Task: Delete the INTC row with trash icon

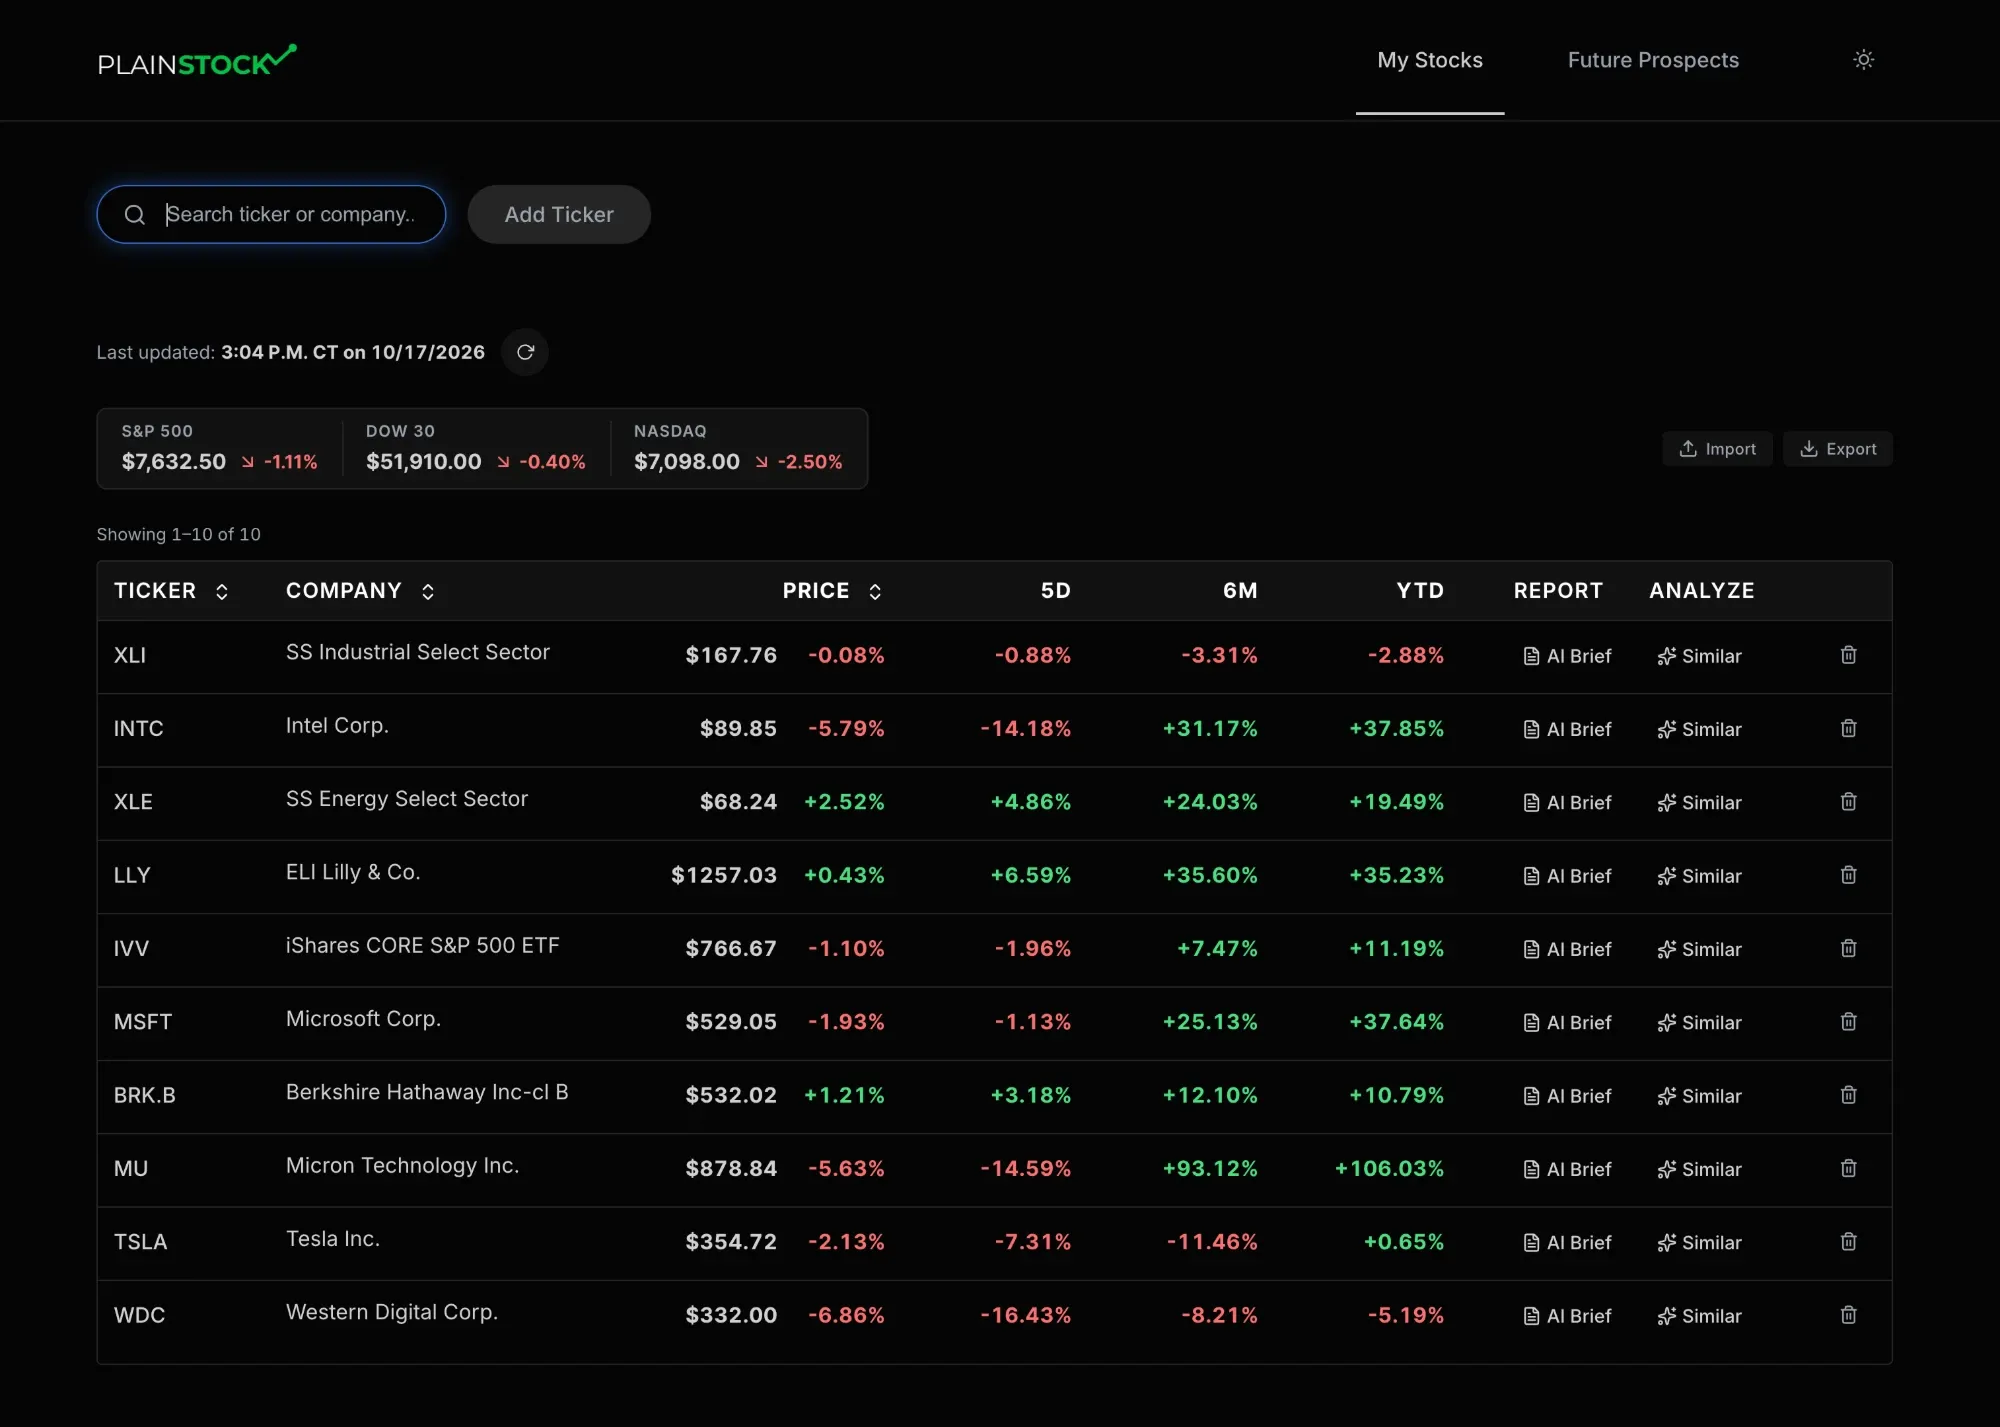Action: (1848, 728)
